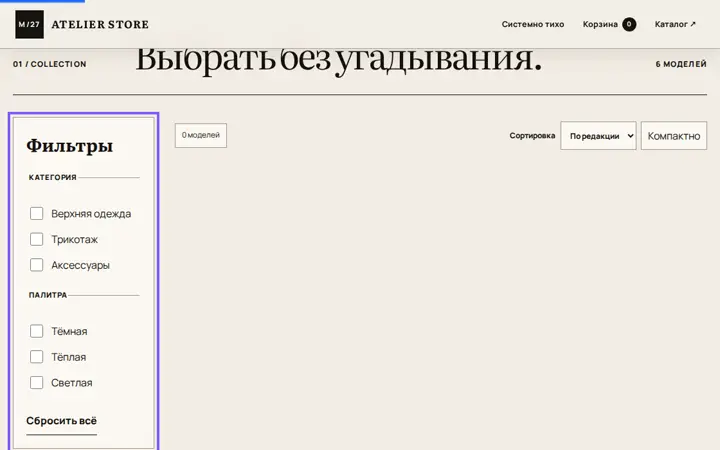Viewport: 720px width, 450px height.
Task: Enable the Трикотаж checkbox
Action: coord(36,239)
